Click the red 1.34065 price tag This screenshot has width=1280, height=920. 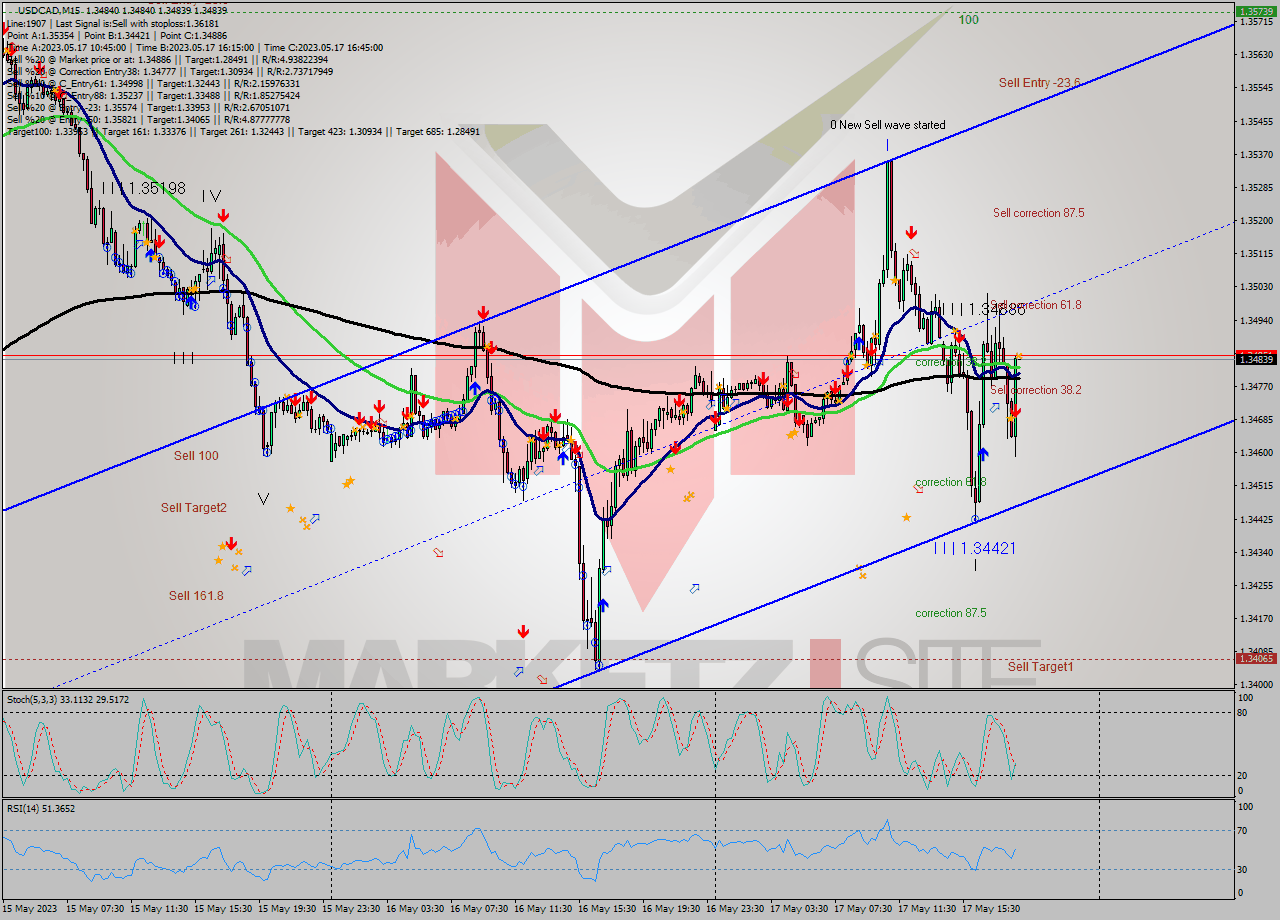point(1255,657)
